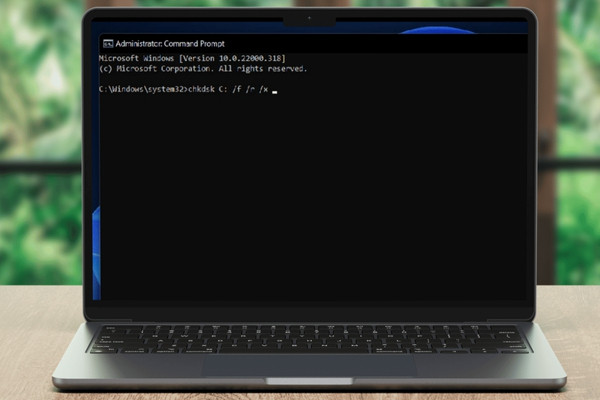The height and width of the screenshot is (400, 600).
Task: Click the 'Microsoft Windows [Version 10.0.22000.318]' line
Action: pyautogui.click(x=192, y=58)
